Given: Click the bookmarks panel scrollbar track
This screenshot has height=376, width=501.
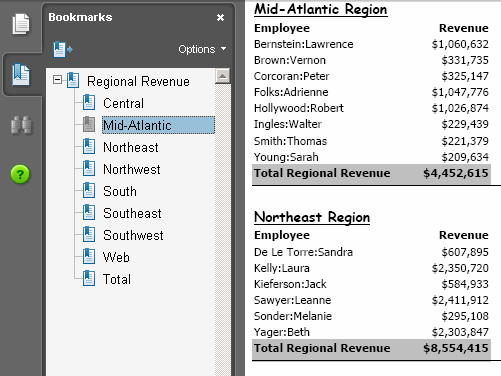Looking at the screenshot, I should (x=223, y=230).
